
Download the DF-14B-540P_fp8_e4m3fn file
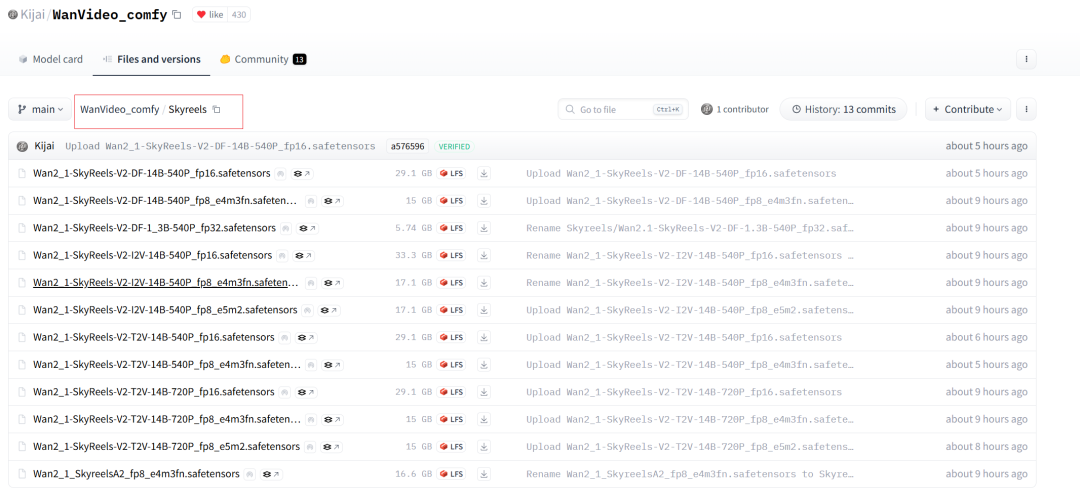484,201
